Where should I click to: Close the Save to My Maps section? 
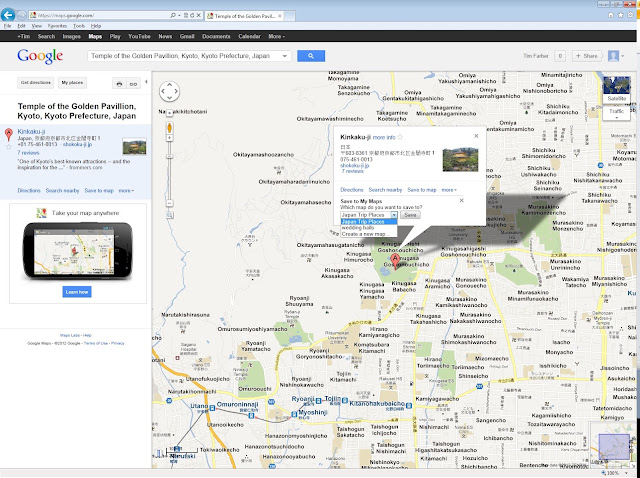[x=462, y=200]
